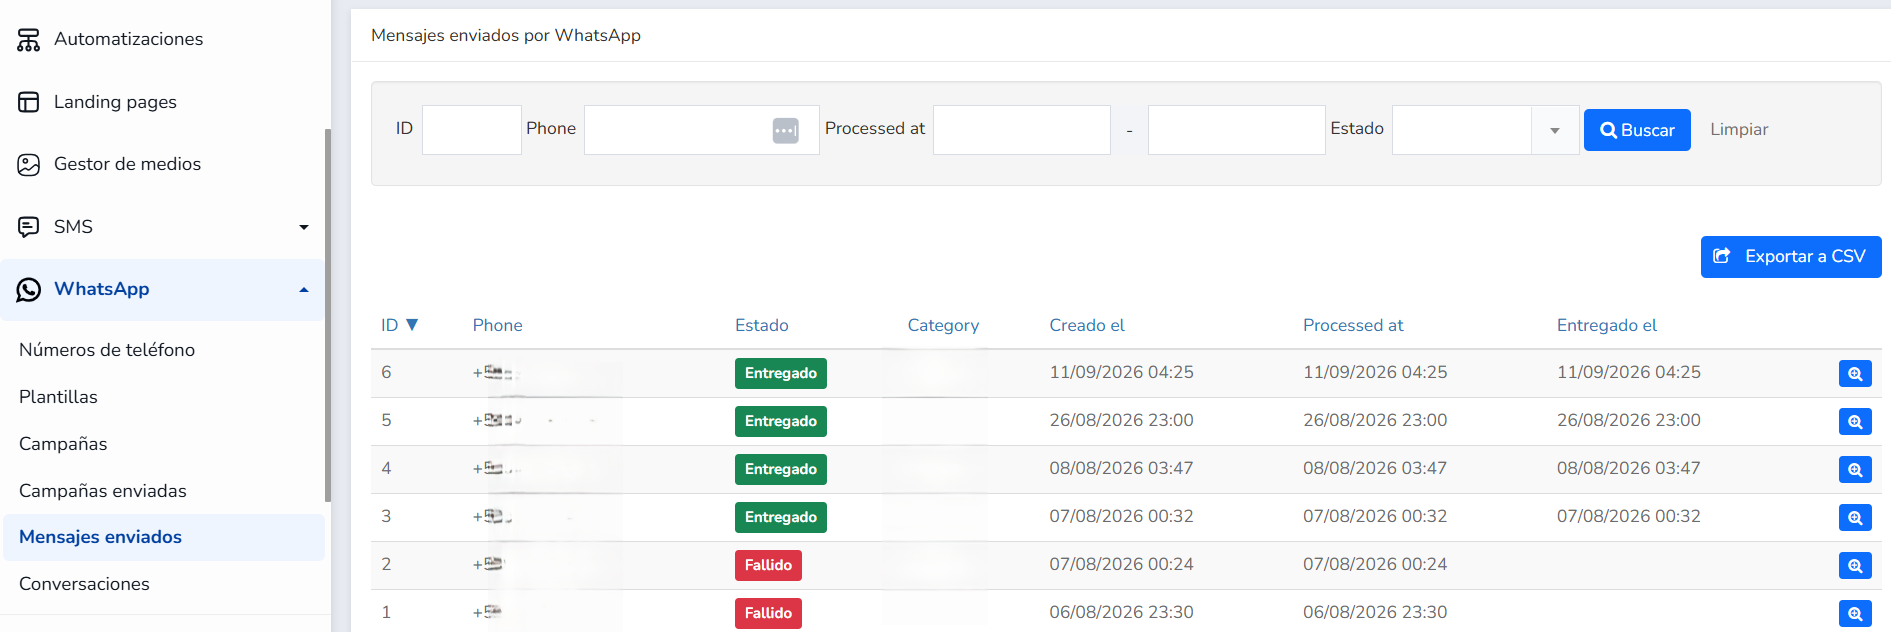Click the Gestor de medios icon
Image resolution: width=1891 pixels, height=632 pixels.
(28, 164)
